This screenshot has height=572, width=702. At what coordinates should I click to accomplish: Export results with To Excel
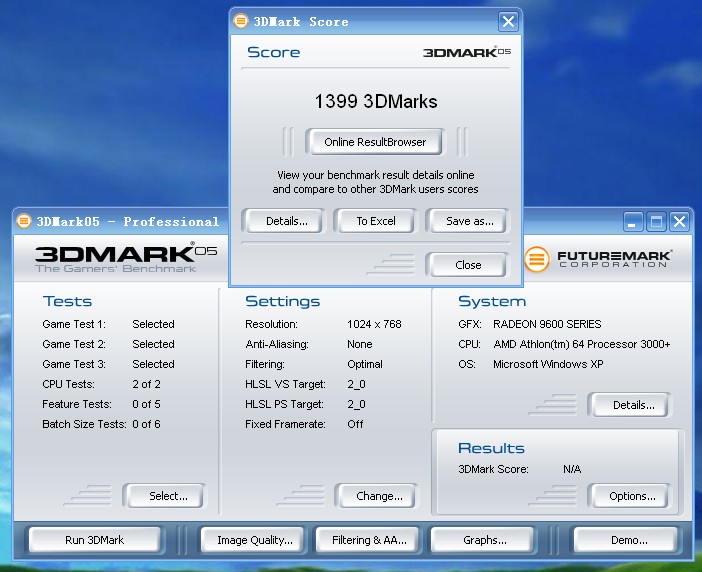pos(376,221)
